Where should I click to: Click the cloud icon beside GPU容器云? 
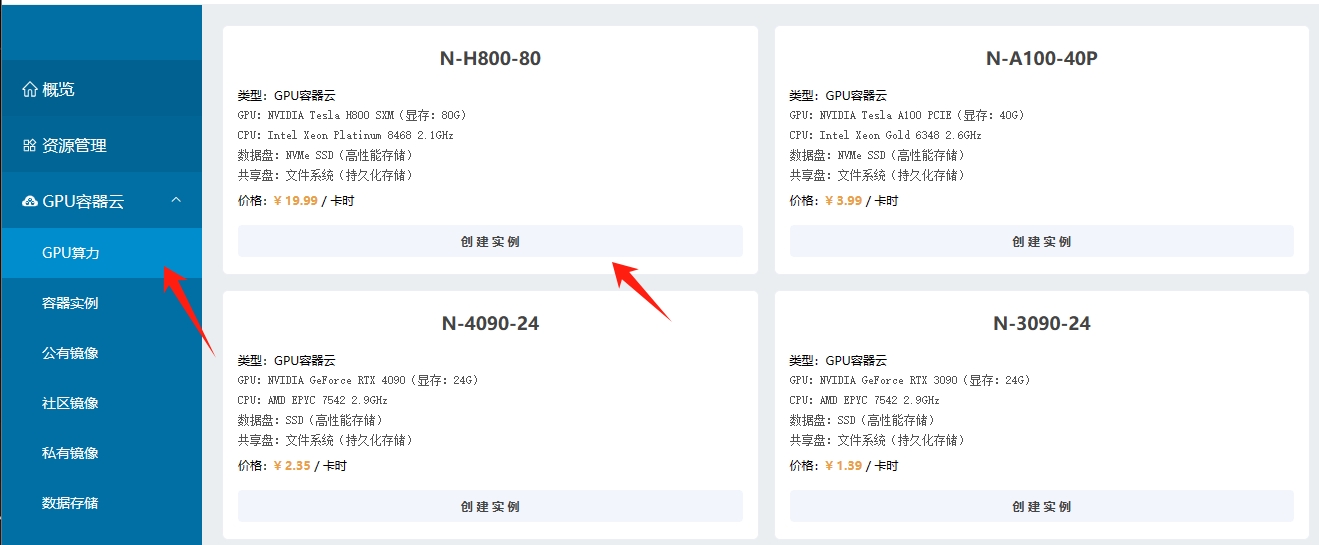pyautogui.click(x=30, y=201)
